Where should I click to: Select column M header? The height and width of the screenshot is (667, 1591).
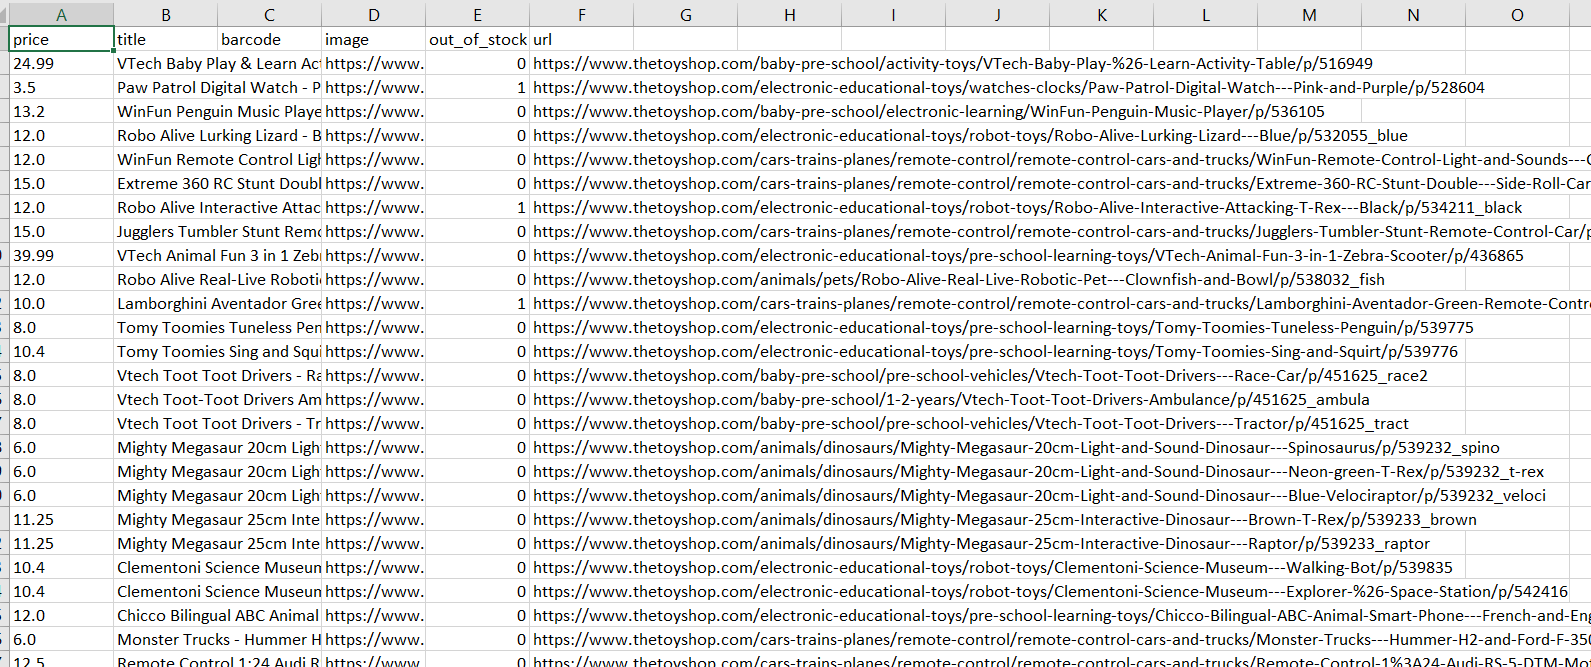1310,14
